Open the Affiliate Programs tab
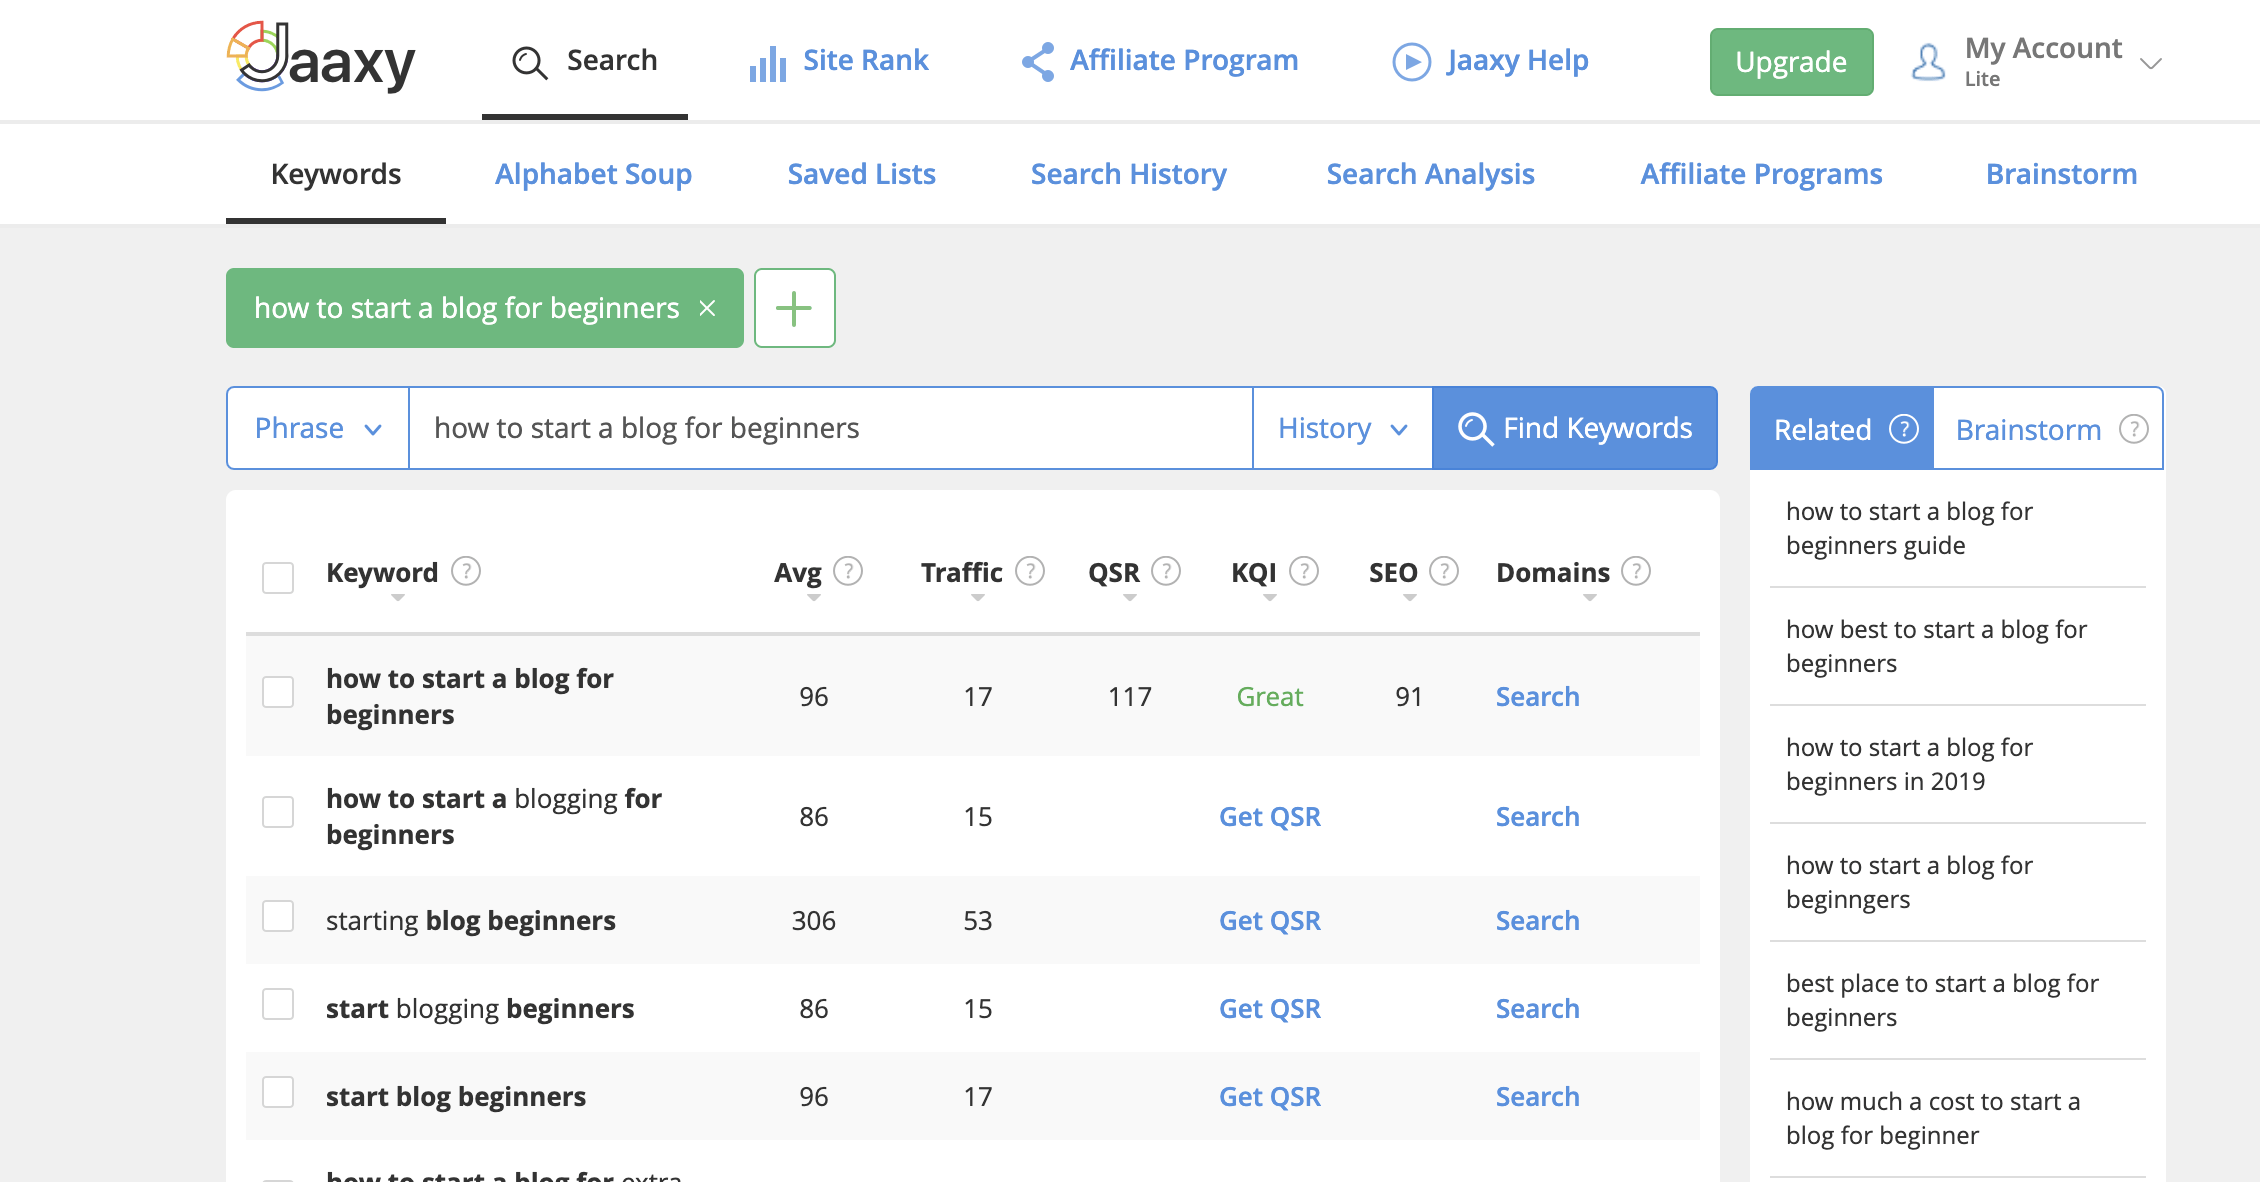This screenshot has height=1182, width=2260. (x=1761, y=174)
